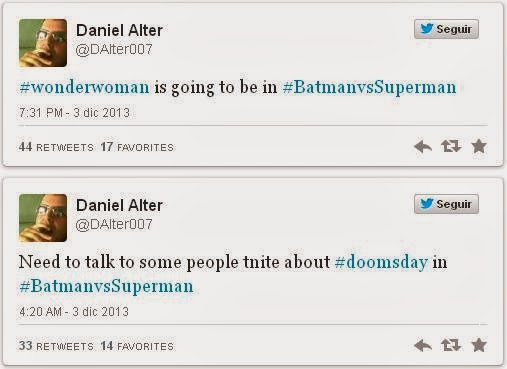Open the 7:31 PM - 3 dic 2013 timestamp

74,113
